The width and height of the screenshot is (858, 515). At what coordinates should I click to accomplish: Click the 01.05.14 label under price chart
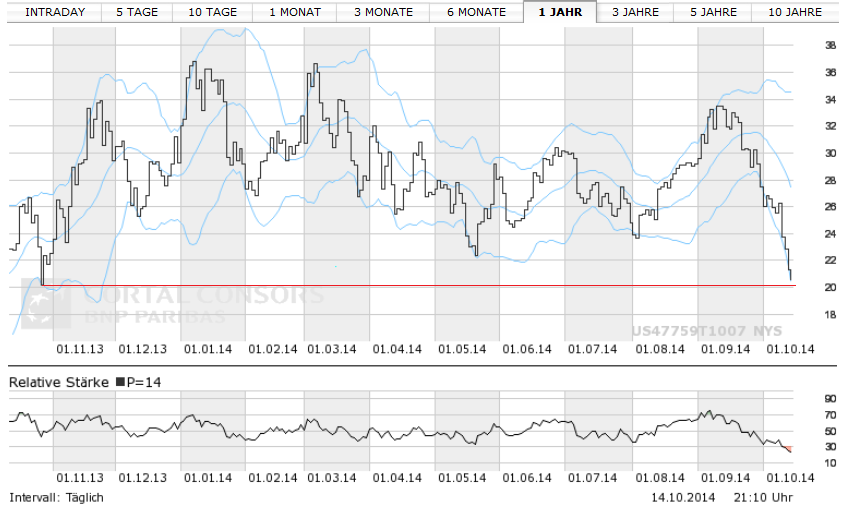[x=462, y=349]
